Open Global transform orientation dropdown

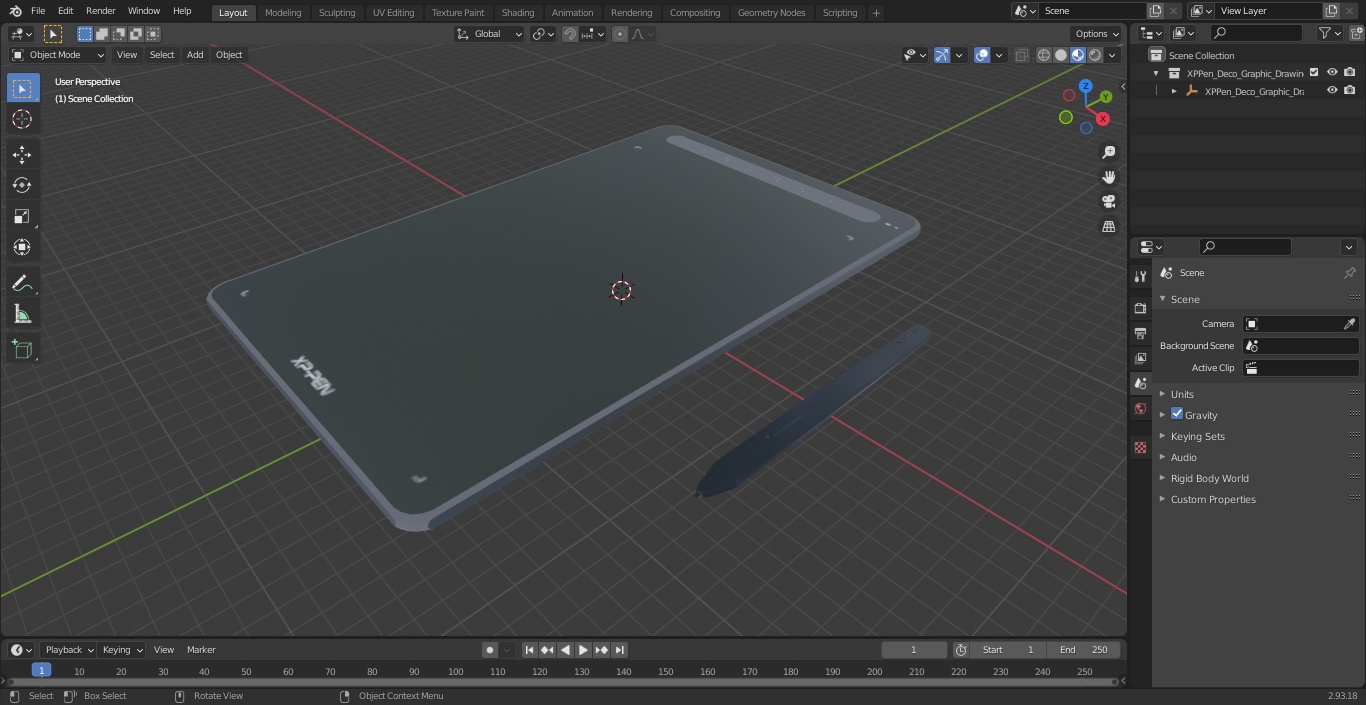click(x=490, y=34)
